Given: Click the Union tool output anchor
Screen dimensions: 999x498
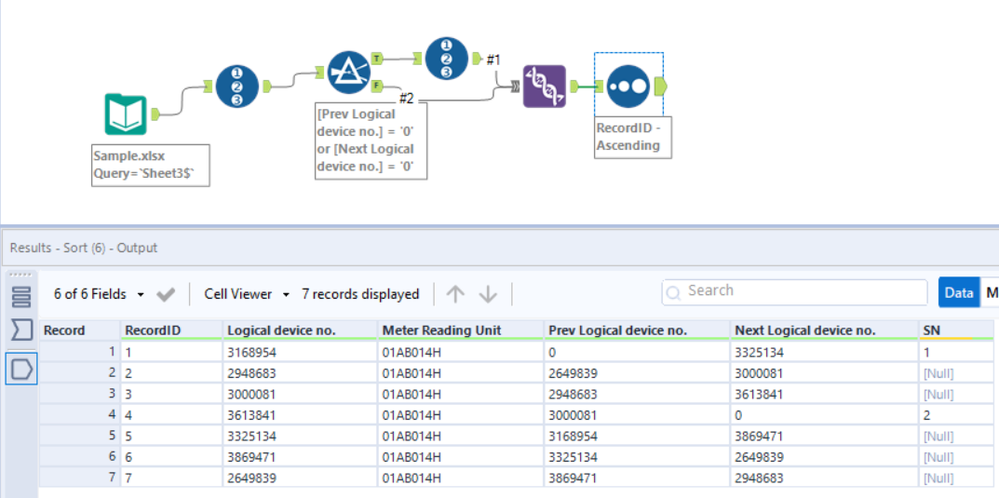Looking at the screenshot, I should (574, 86).
